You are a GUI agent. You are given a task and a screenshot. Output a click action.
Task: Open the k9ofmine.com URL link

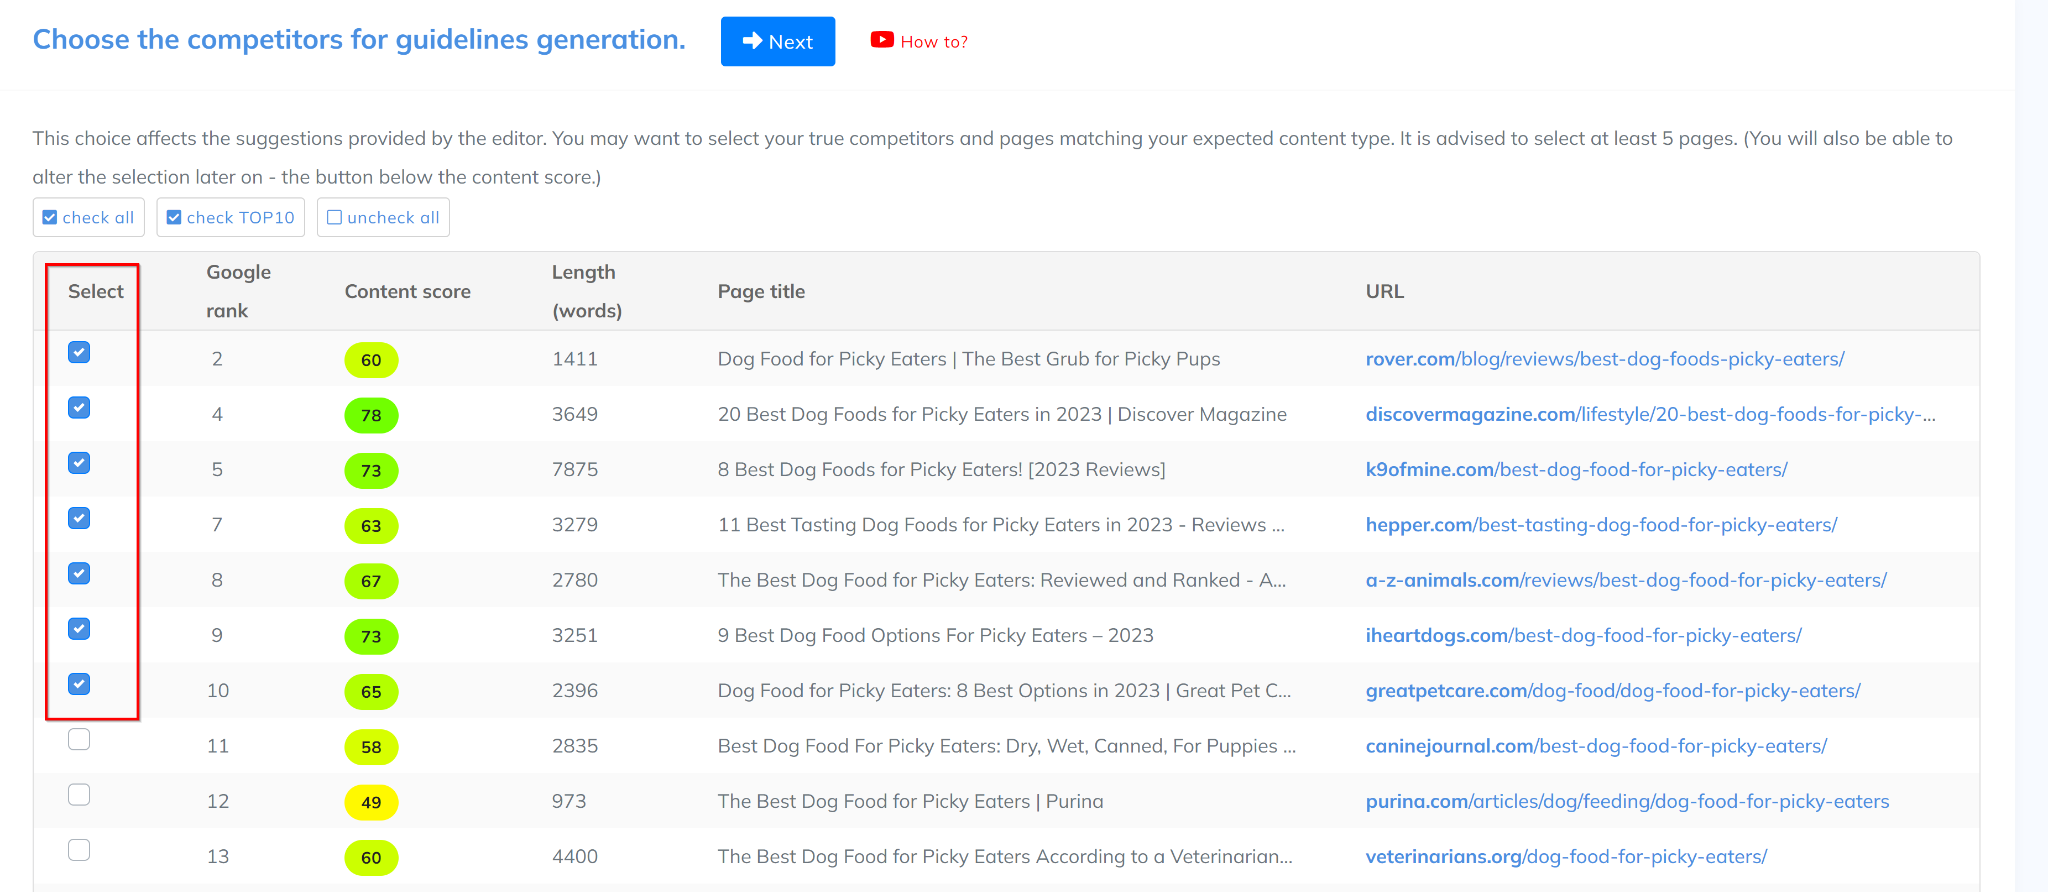(1577, 469)
